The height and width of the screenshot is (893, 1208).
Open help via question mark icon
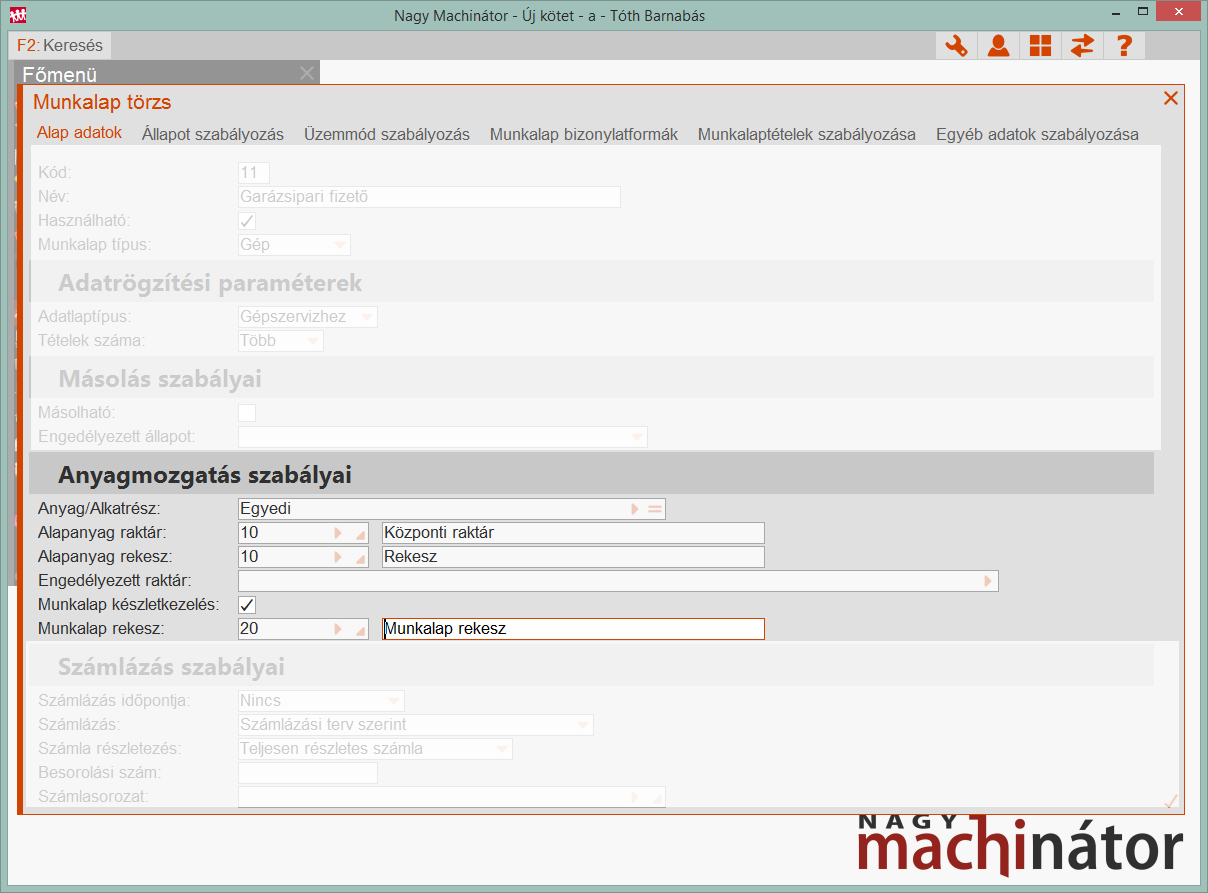(x=1124, y=45)
